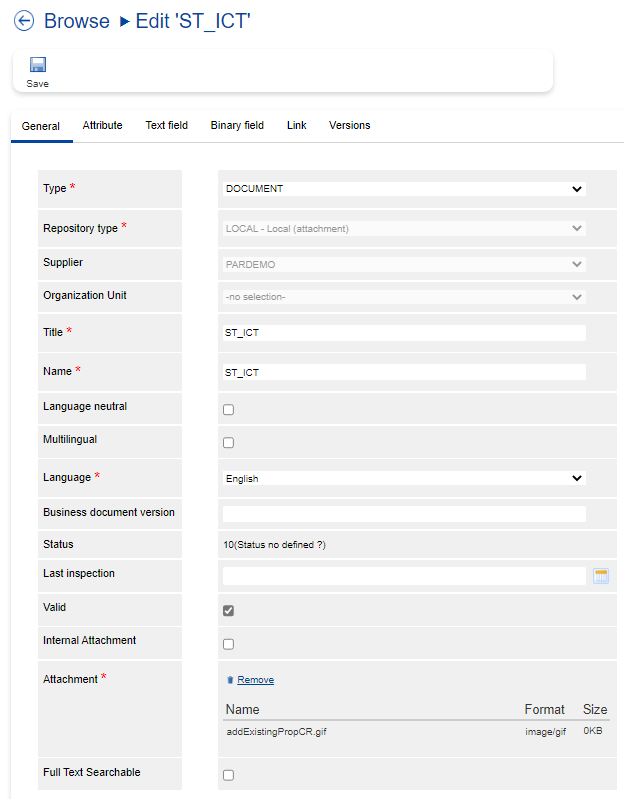Open the Last inspection calendar picker
Viewport: 624px width, 799px height.
(x=601, y=576)
